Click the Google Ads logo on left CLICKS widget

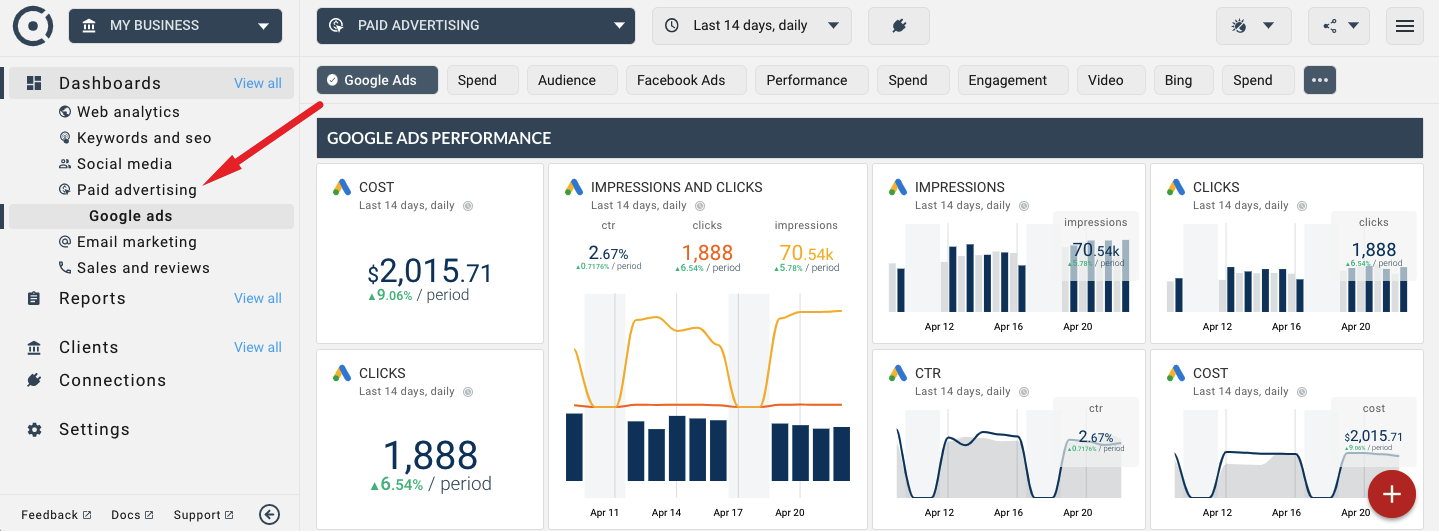coord(341,373)
